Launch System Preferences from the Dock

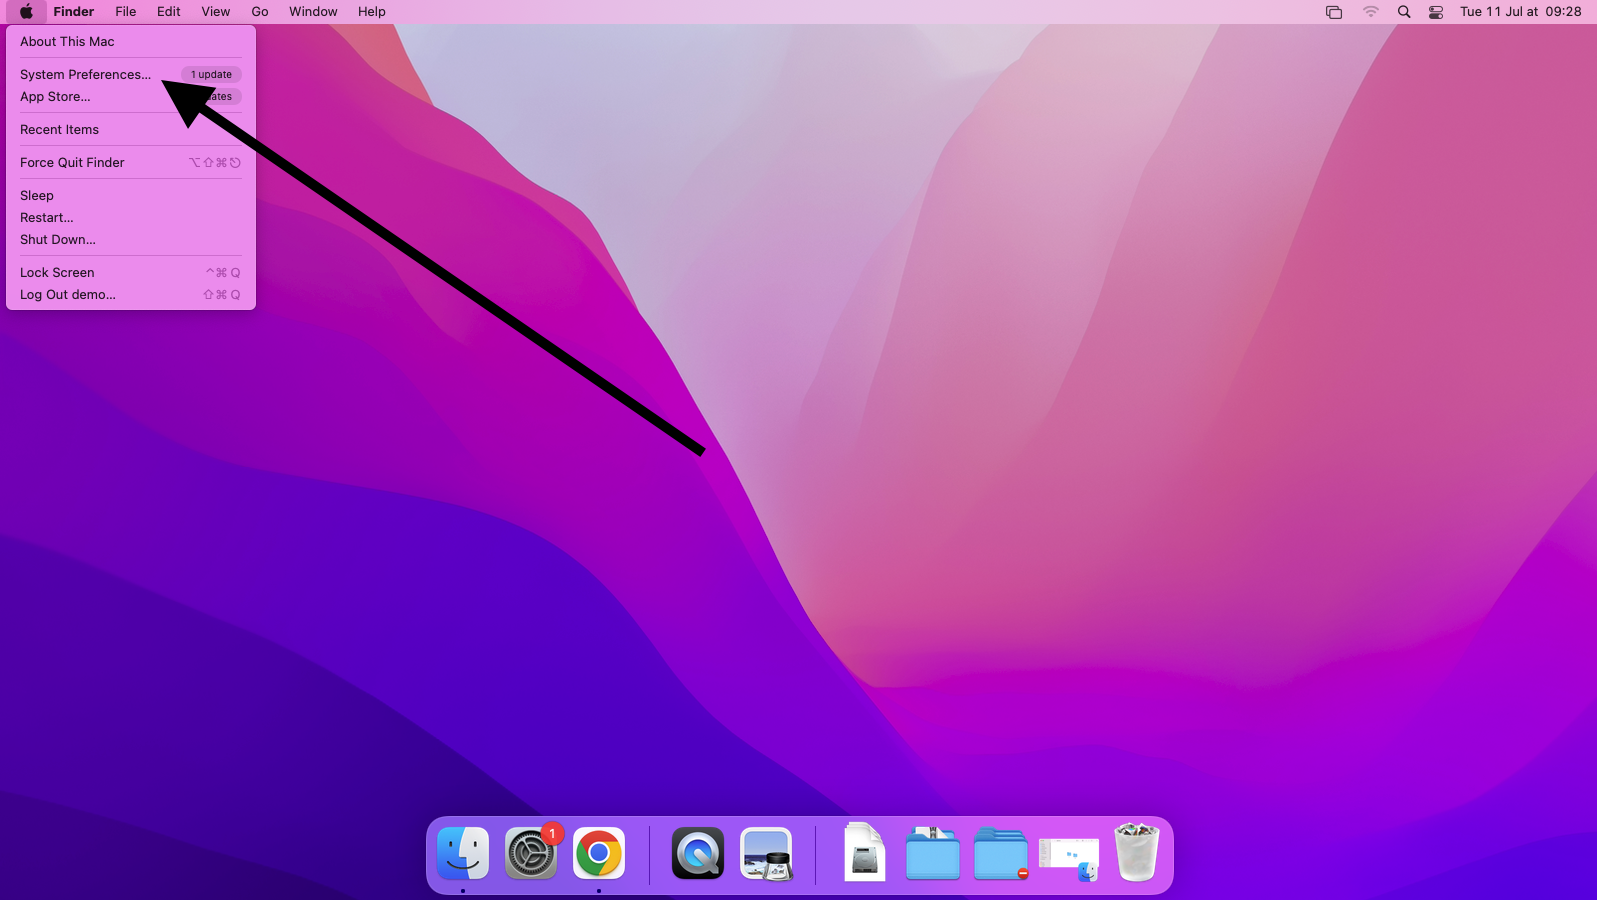[x=531, y=854]
